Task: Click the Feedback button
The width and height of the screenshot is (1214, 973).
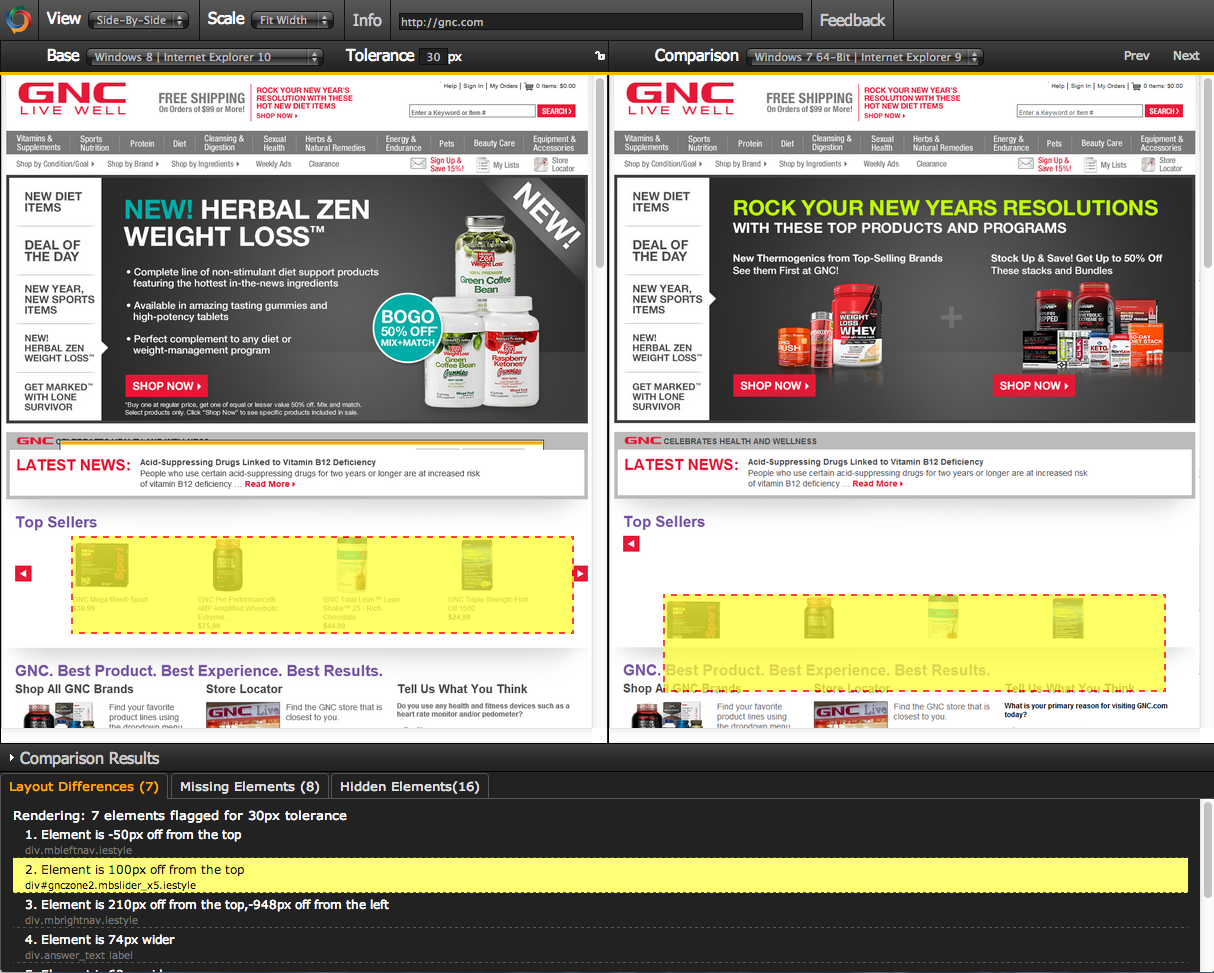Action: (852, 20)
